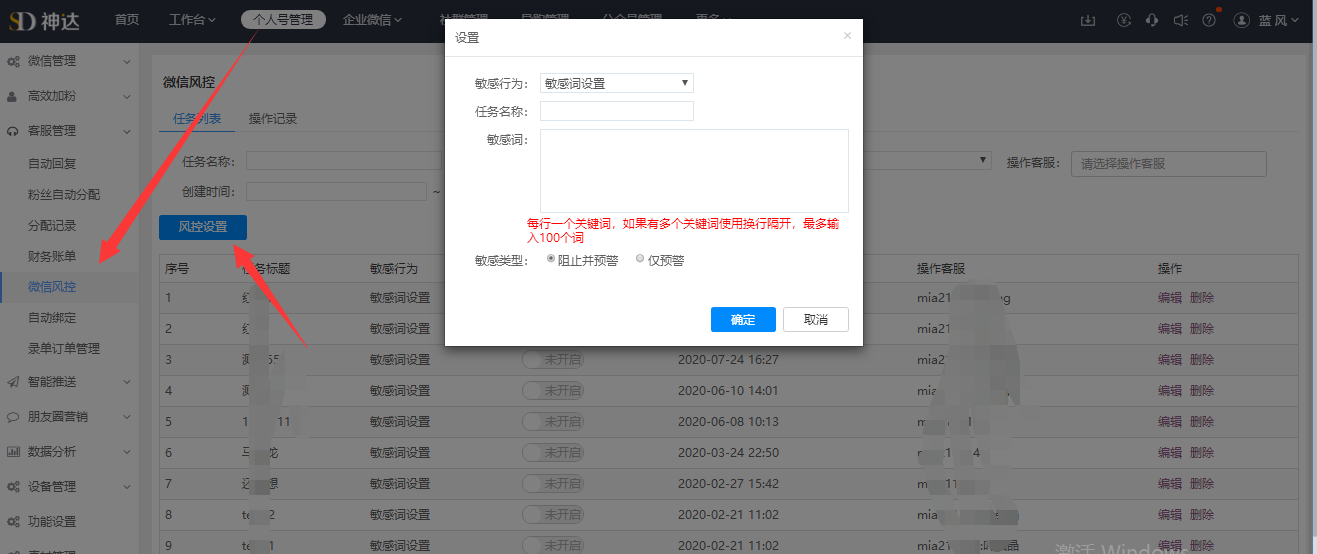Open 粉丝自动分配 in sidebar
Image resolution: width=1317 pixels, height=554 pixels.
[x=64, y=195]
